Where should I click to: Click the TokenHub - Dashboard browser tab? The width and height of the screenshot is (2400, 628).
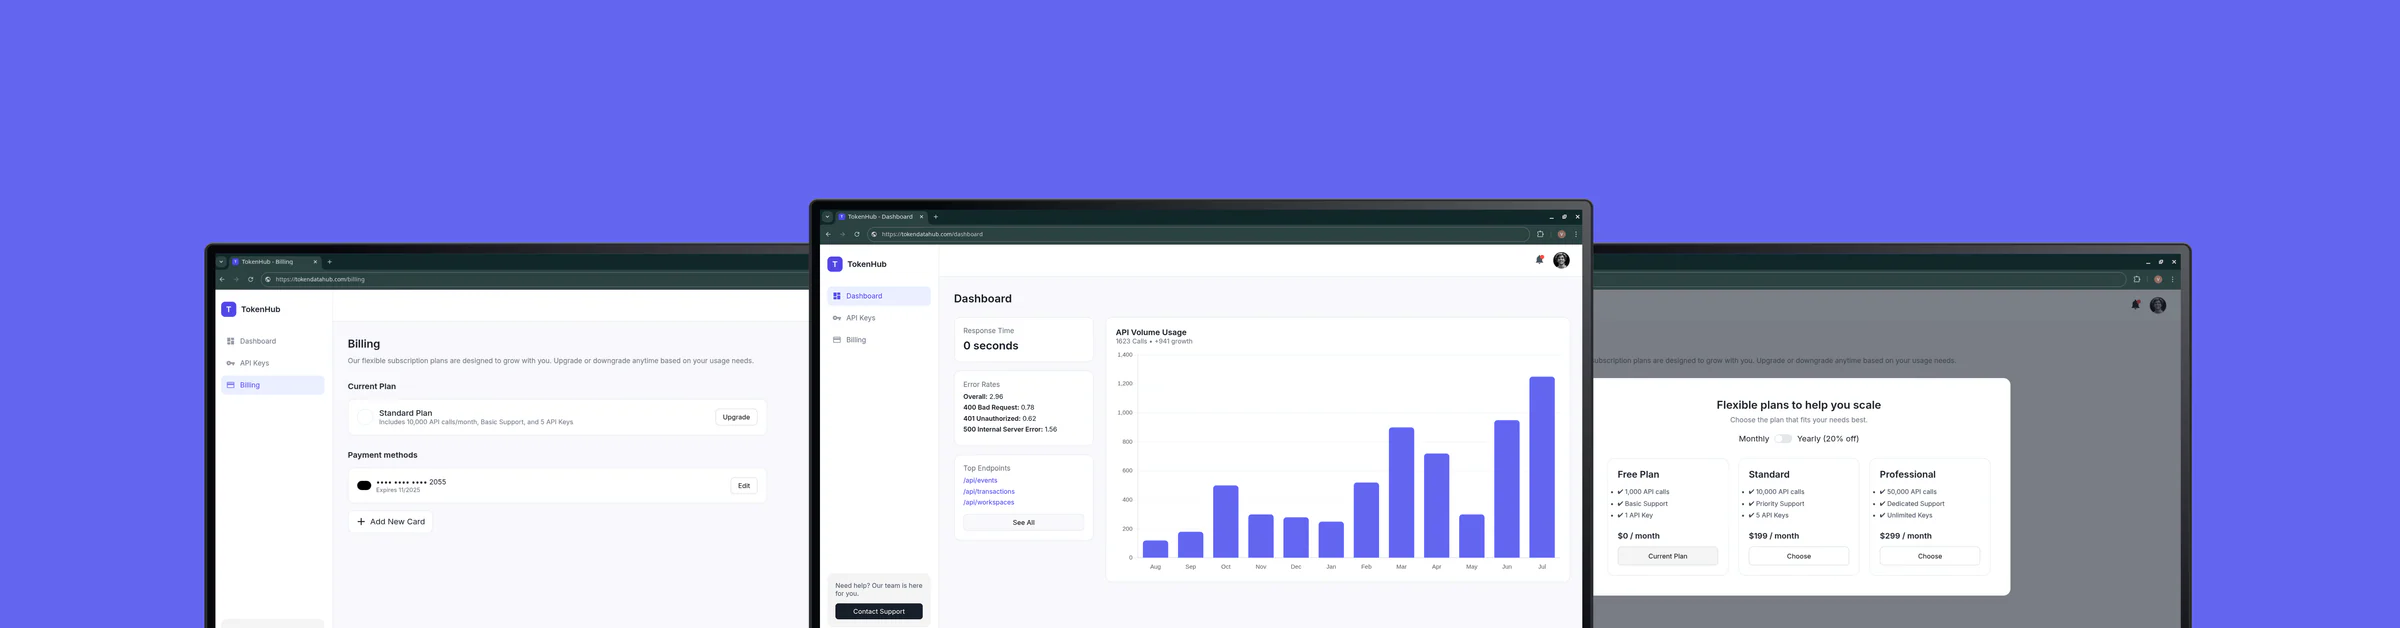point(881,216)
